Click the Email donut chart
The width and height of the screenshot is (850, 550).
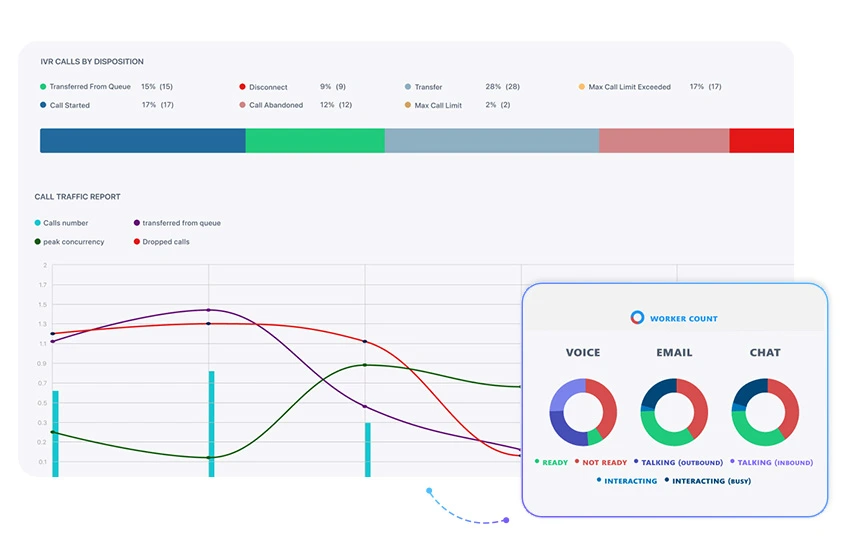click(674, 412)
